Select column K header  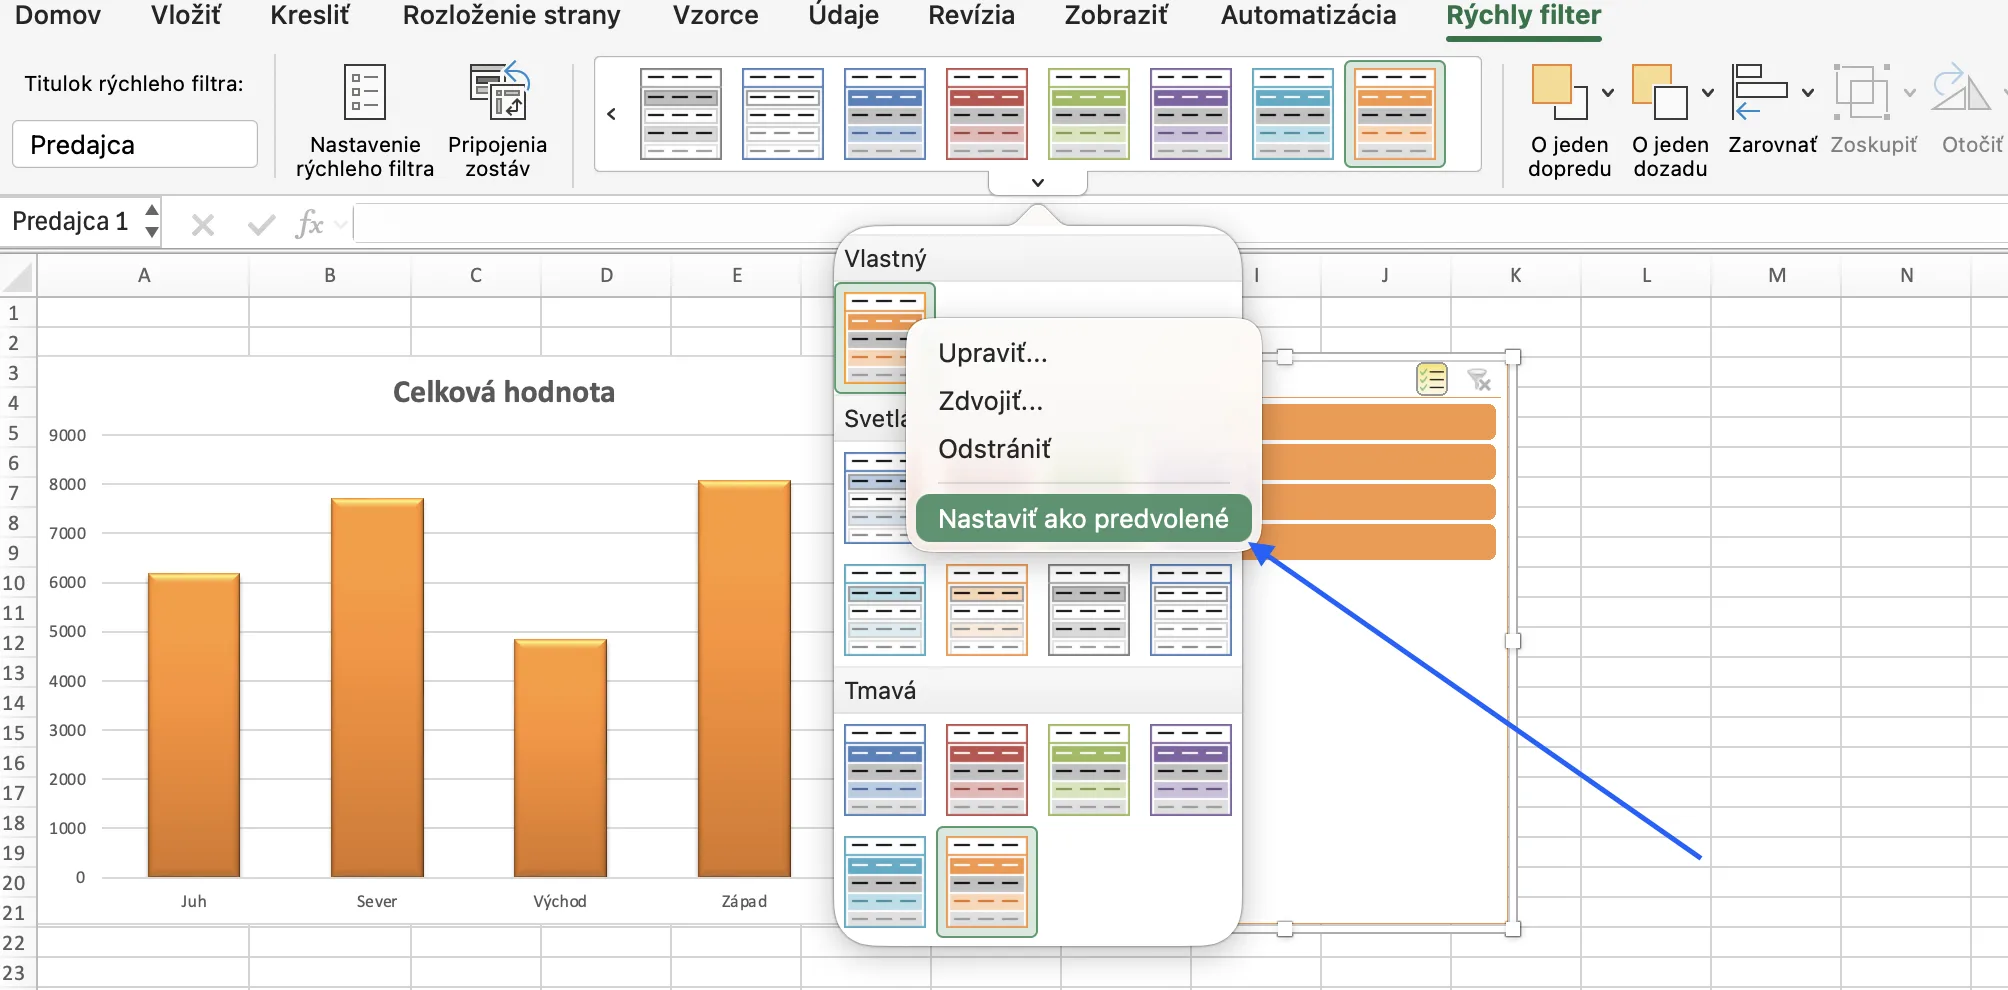(1516, 275)
